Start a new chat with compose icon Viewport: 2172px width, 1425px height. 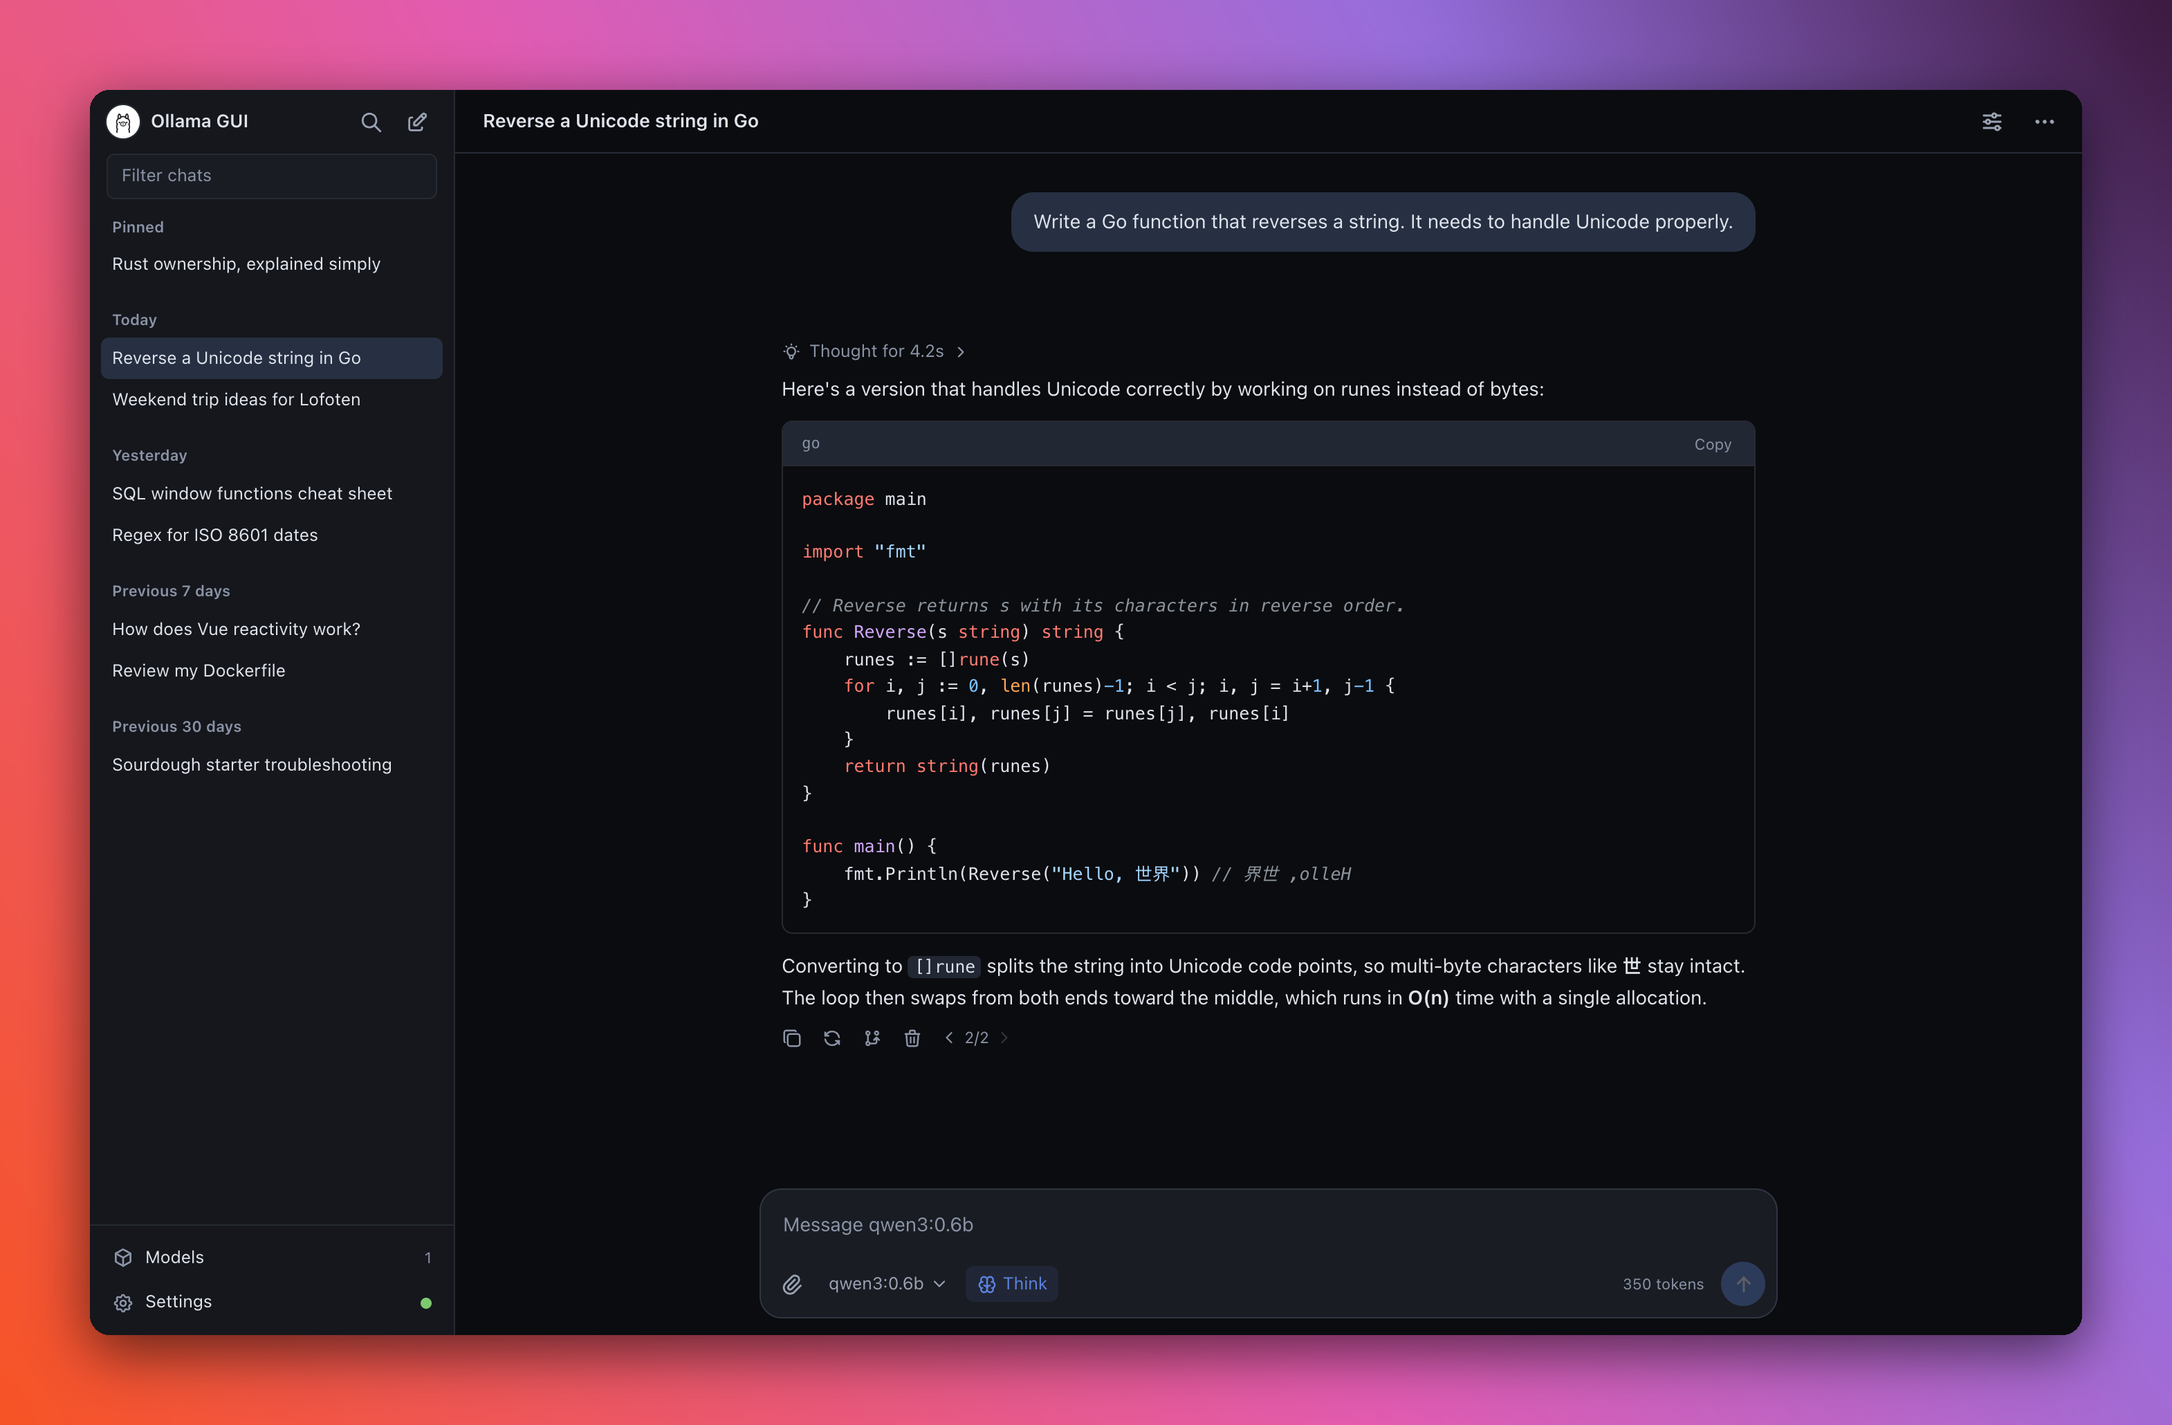click(417, 122)
